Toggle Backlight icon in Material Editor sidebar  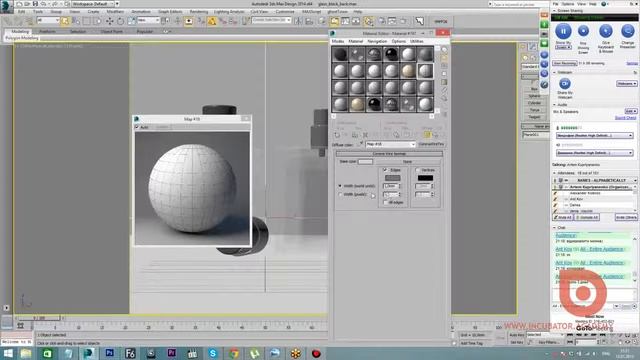(444, 58)
